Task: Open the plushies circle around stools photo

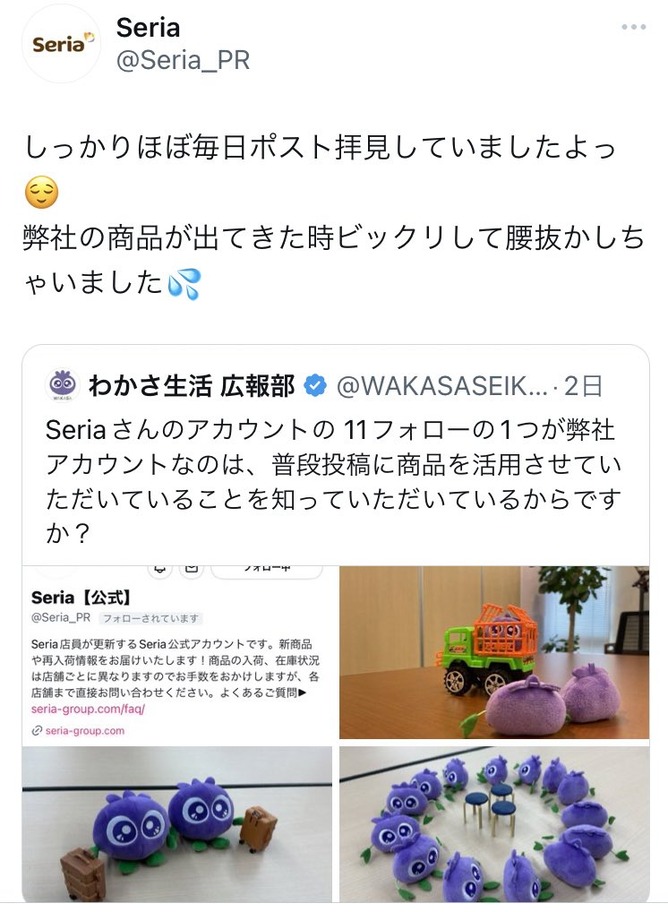Action: 494,825
